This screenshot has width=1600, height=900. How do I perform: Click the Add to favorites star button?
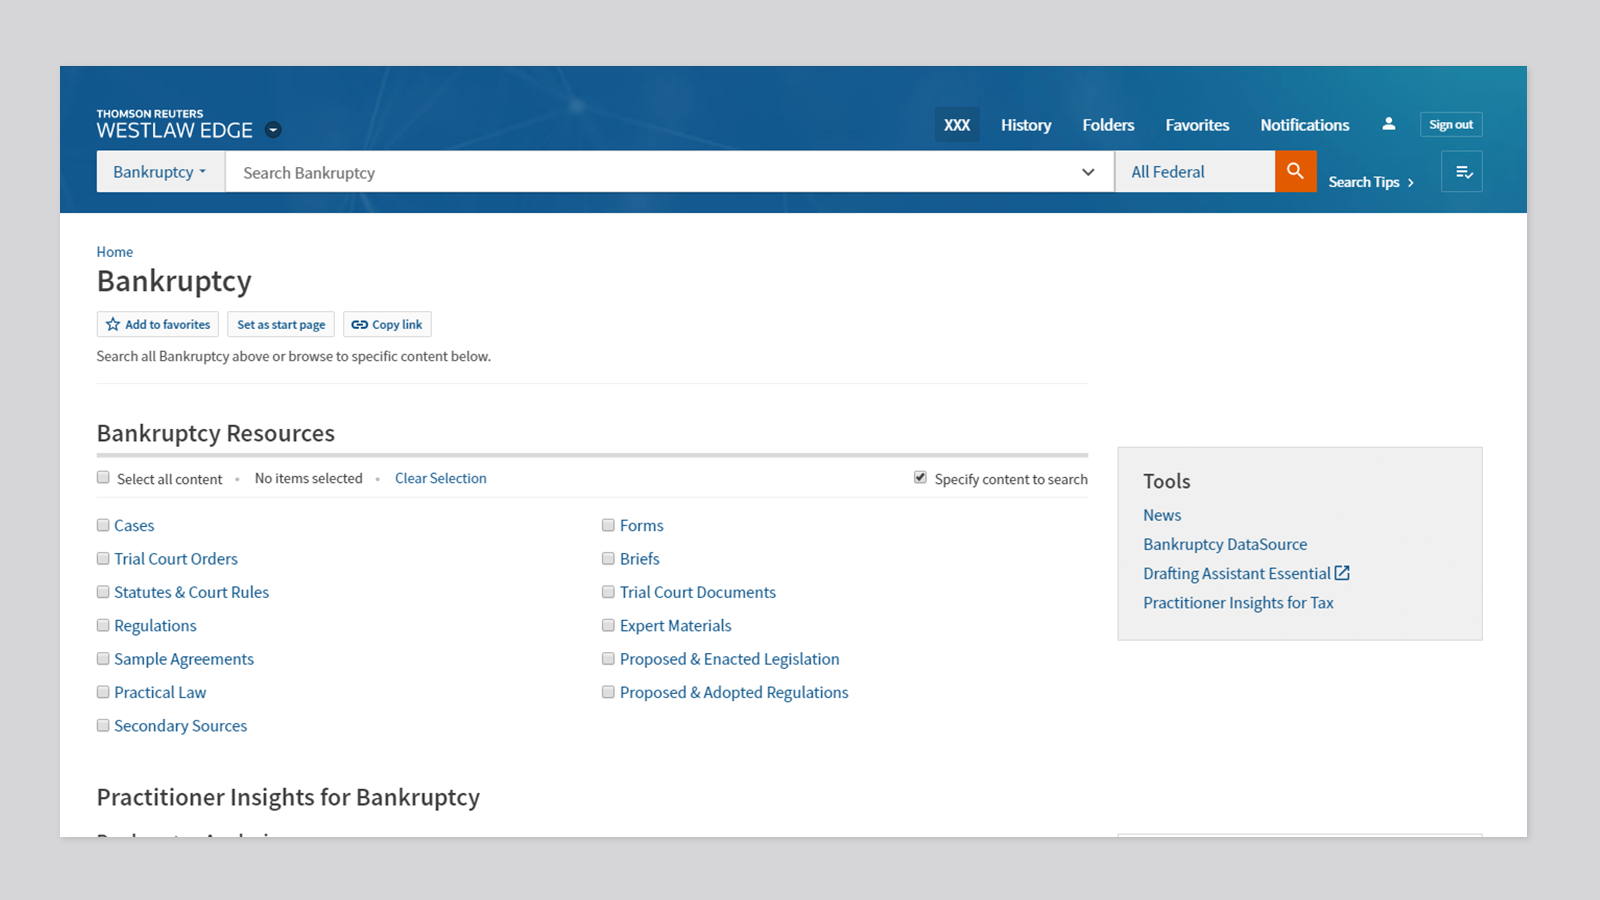(158, 325)
